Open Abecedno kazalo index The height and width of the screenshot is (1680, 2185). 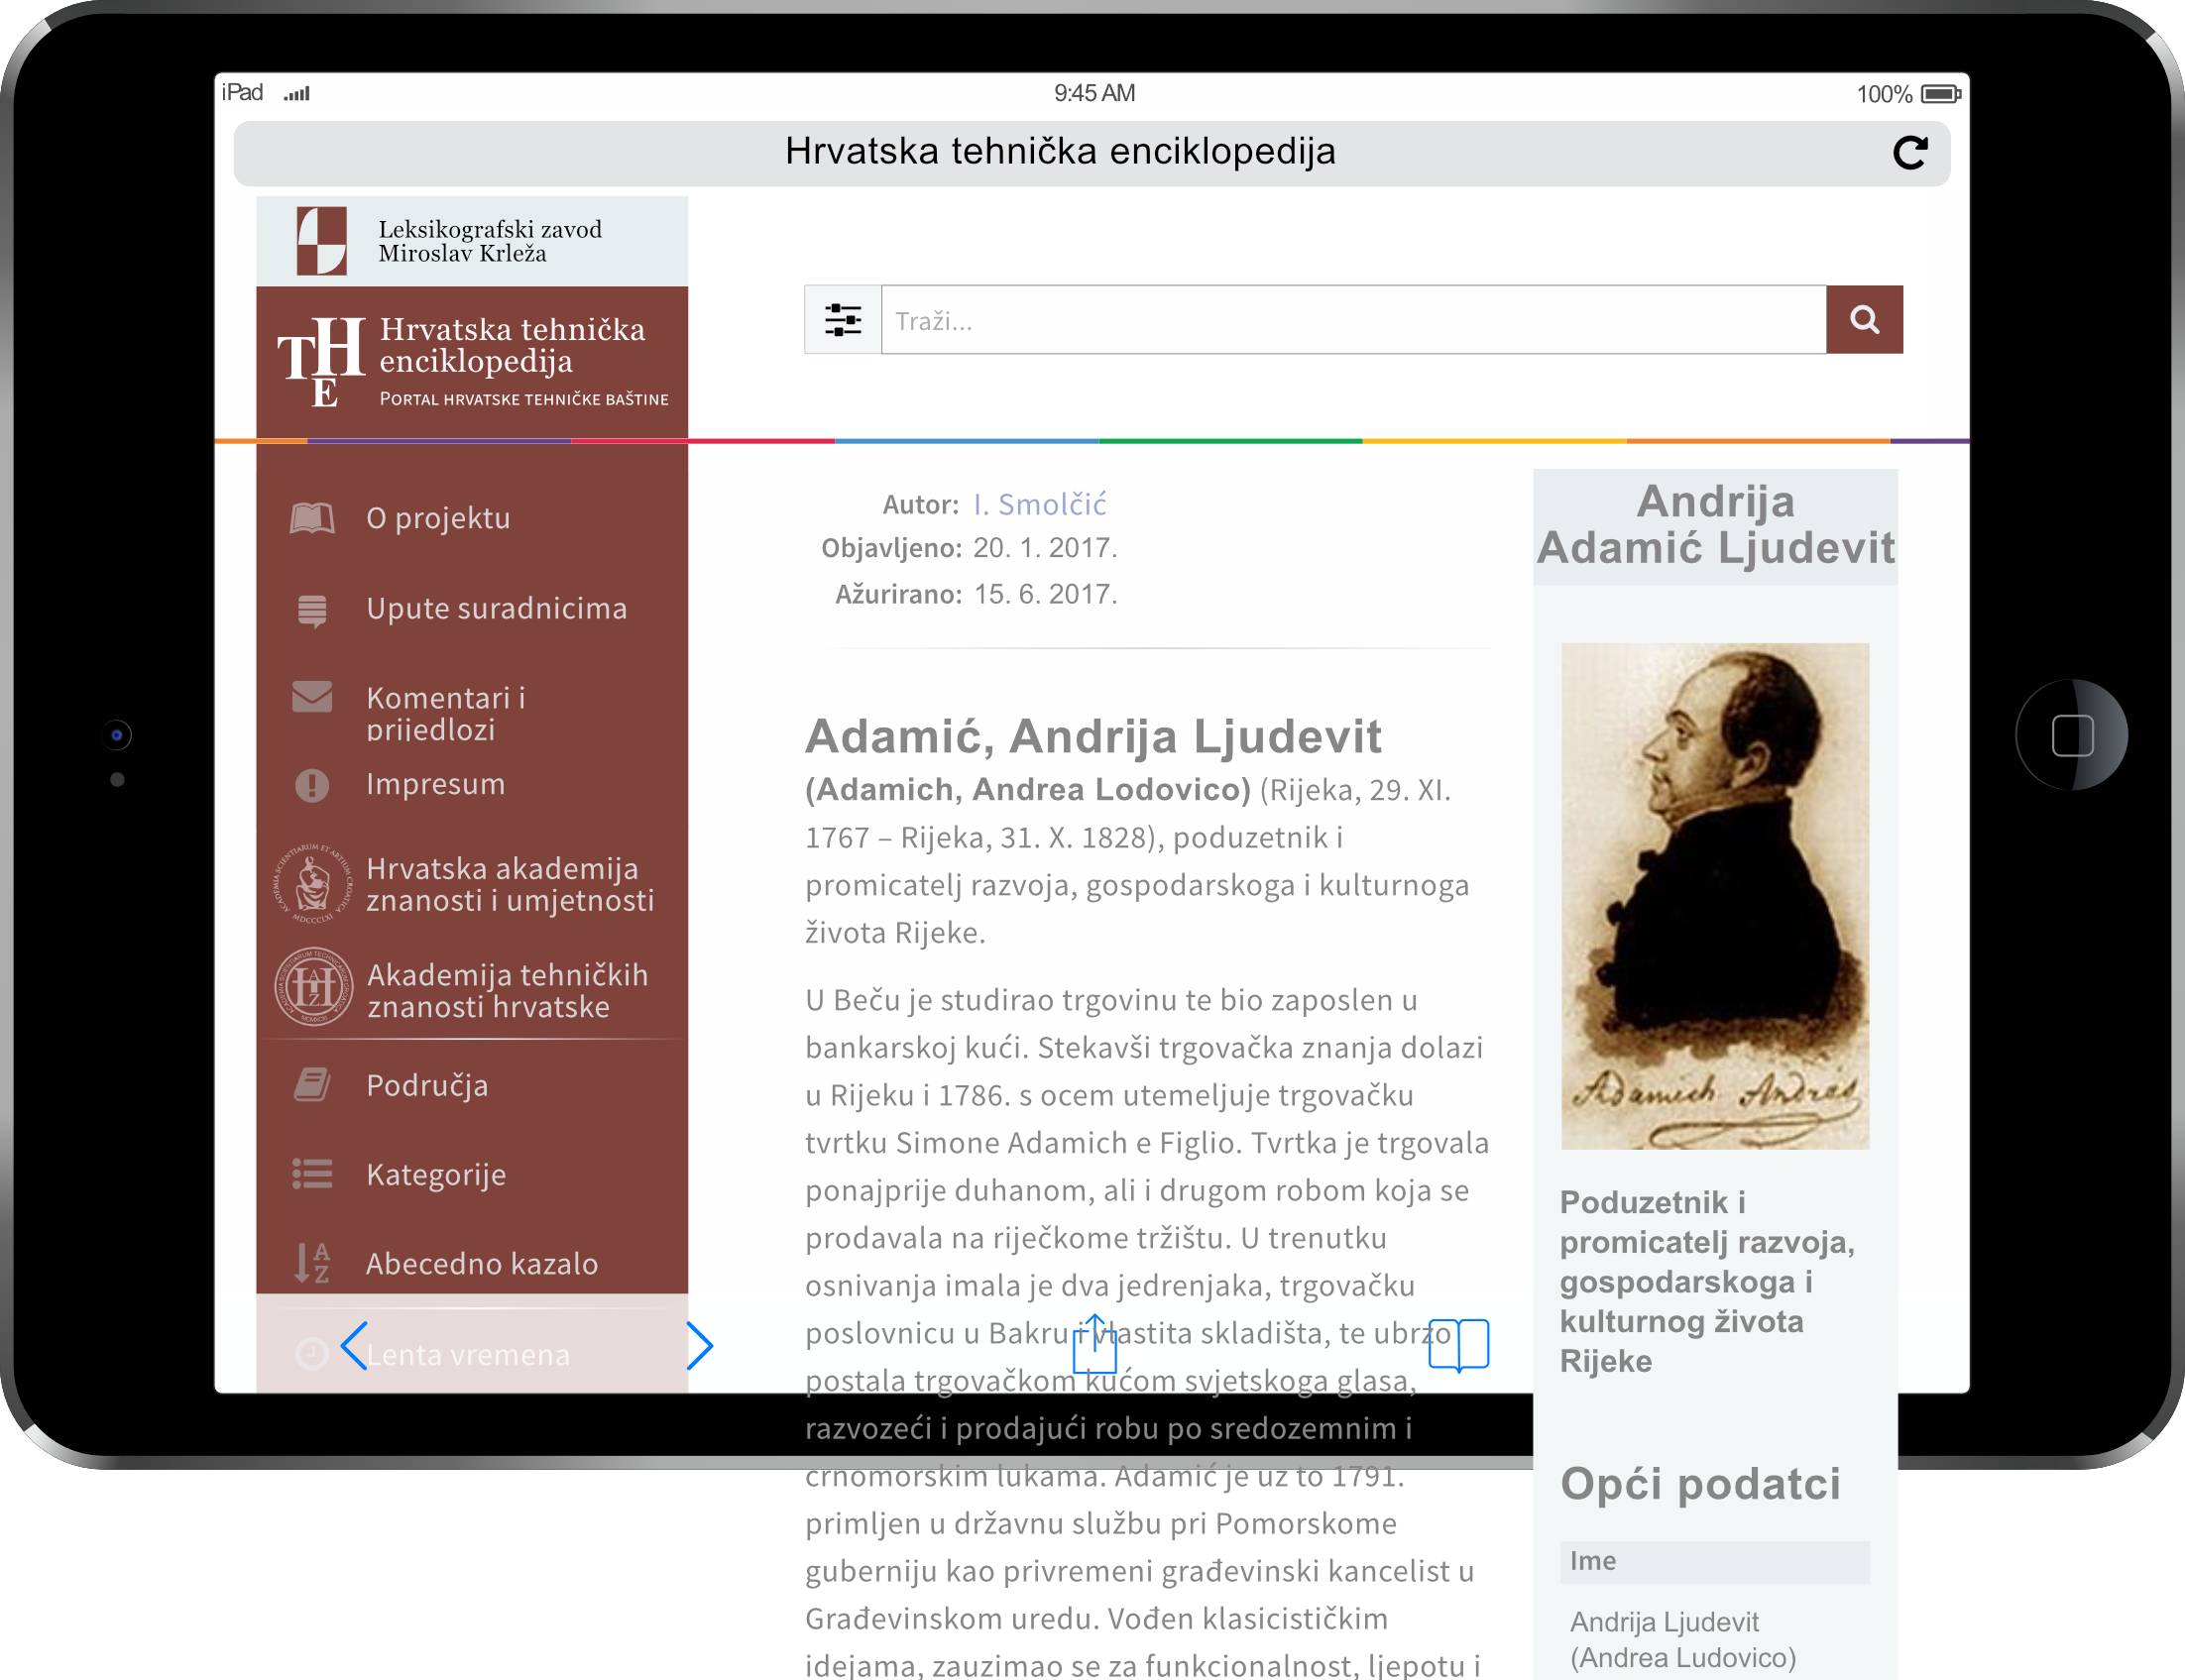tap(481, 1263)
